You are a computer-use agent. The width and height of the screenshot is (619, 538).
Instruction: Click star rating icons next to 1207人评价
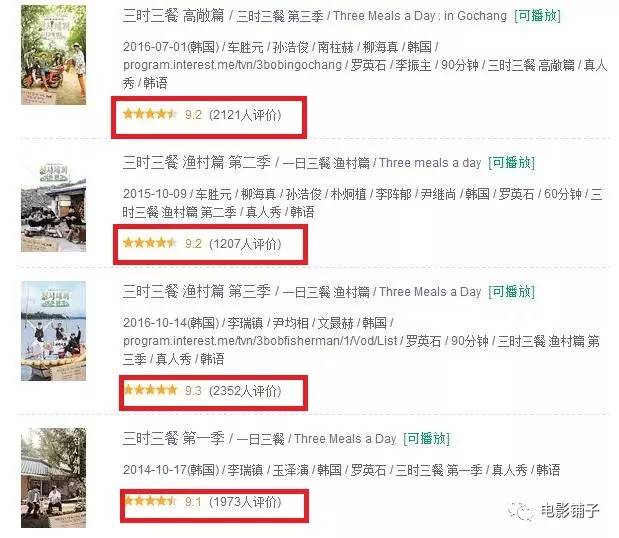[149, 243]
